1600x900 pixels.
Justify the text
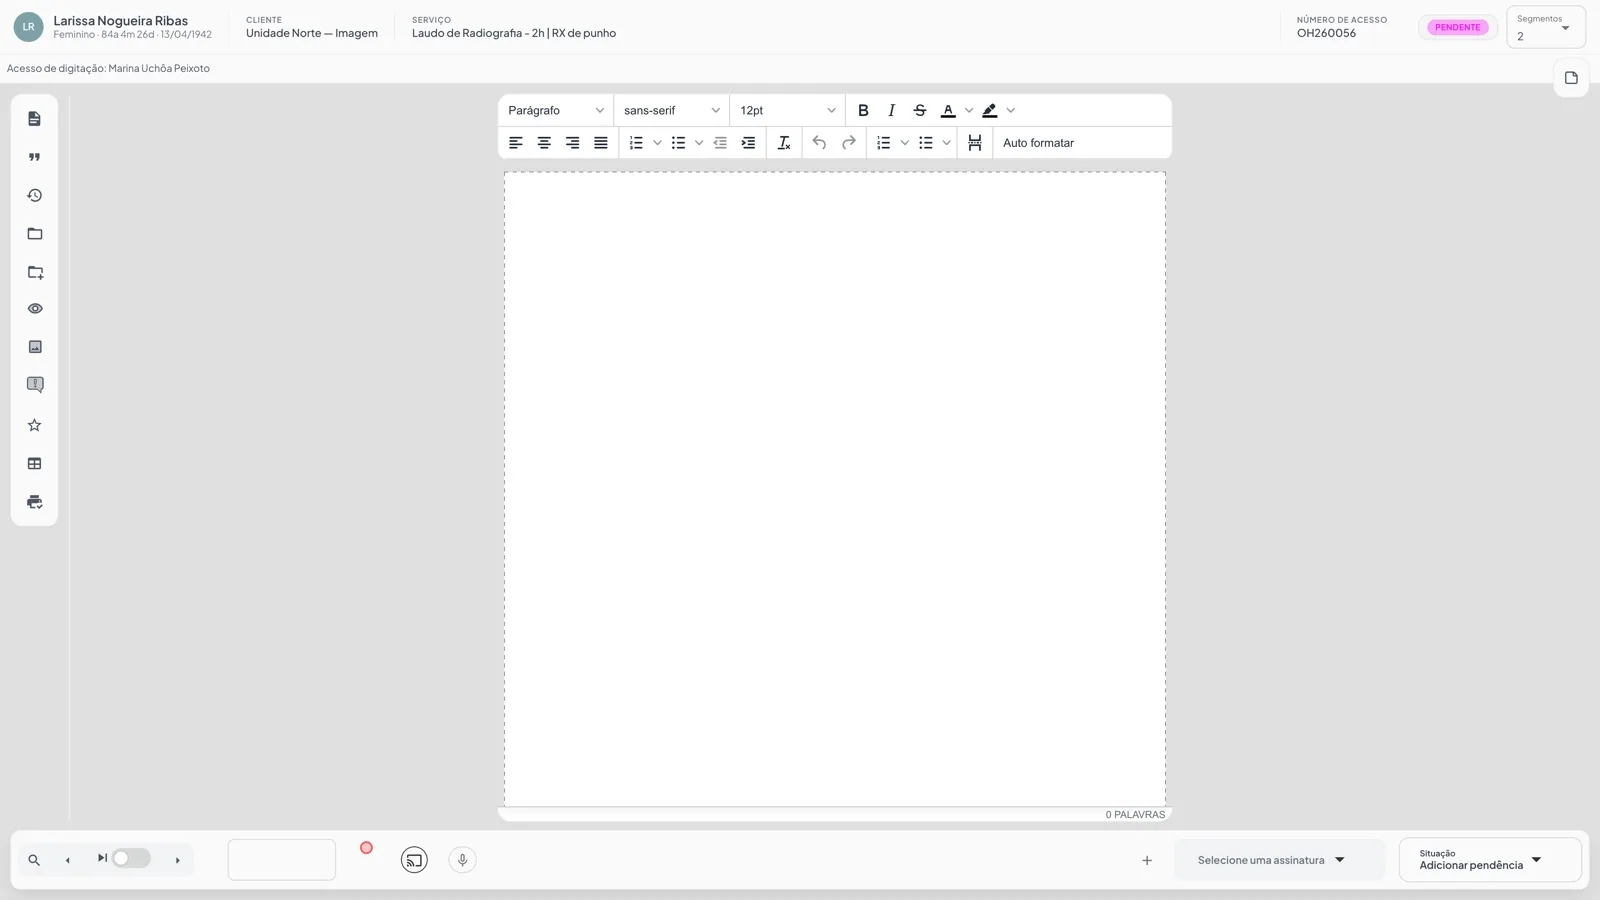click(600, 143)
